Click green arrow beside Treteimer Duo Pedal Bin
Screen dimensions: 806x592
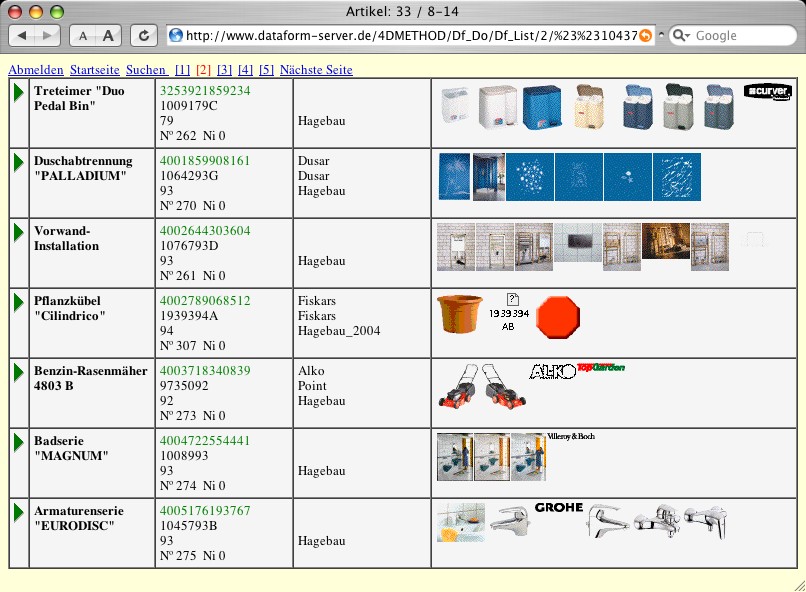[19, 92]
